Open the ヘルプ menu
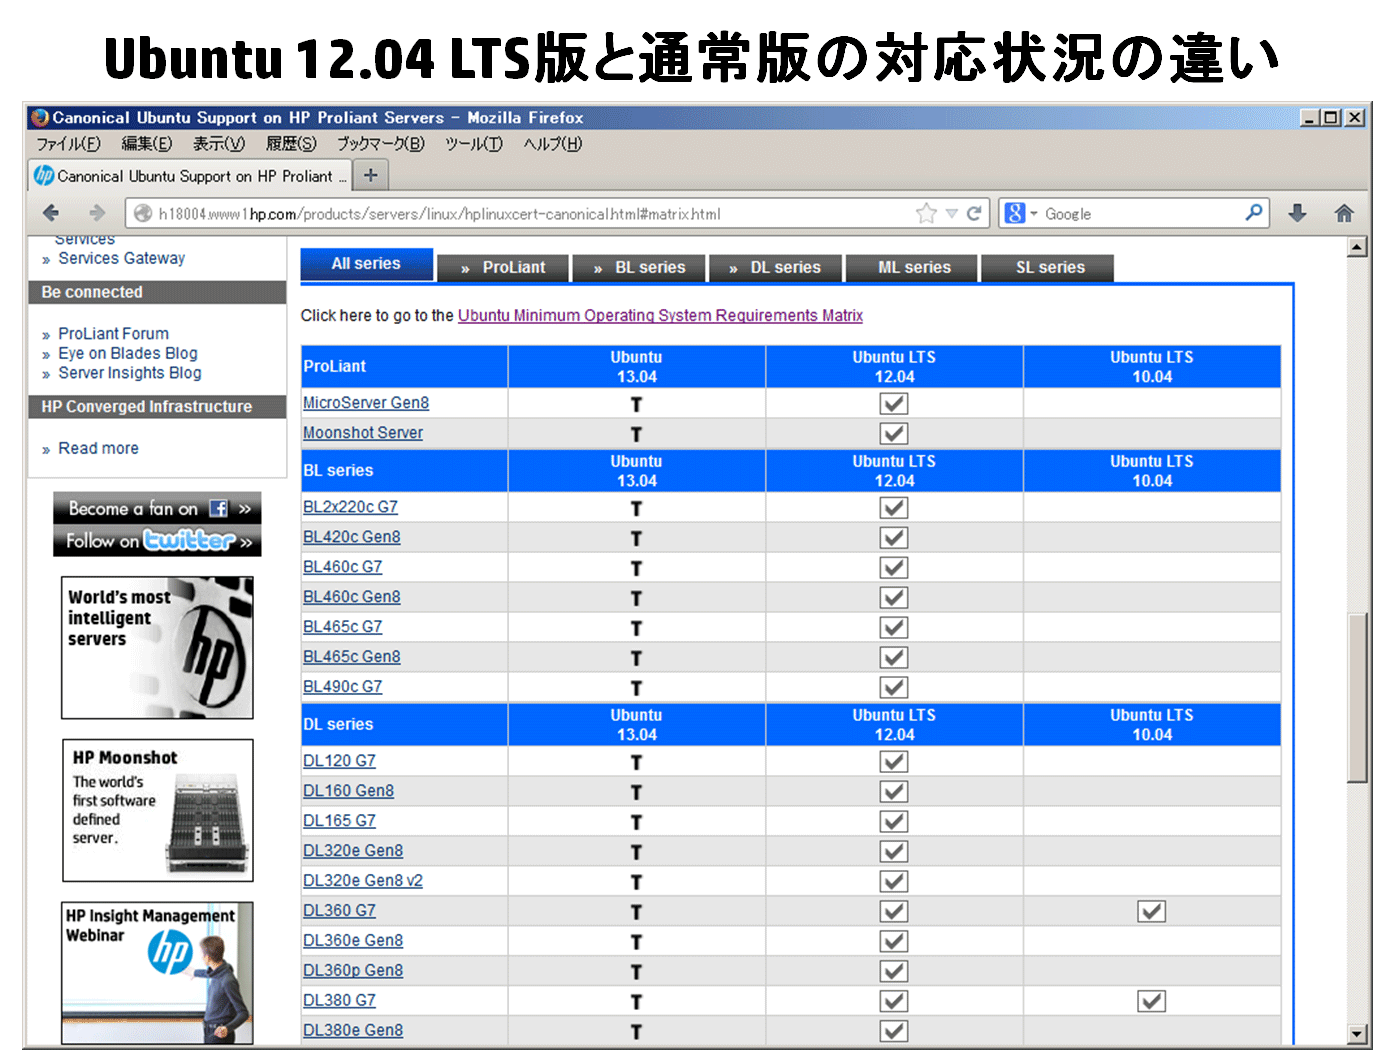The width and height of the screenshot is (1383, 1051). pos(553,144)
